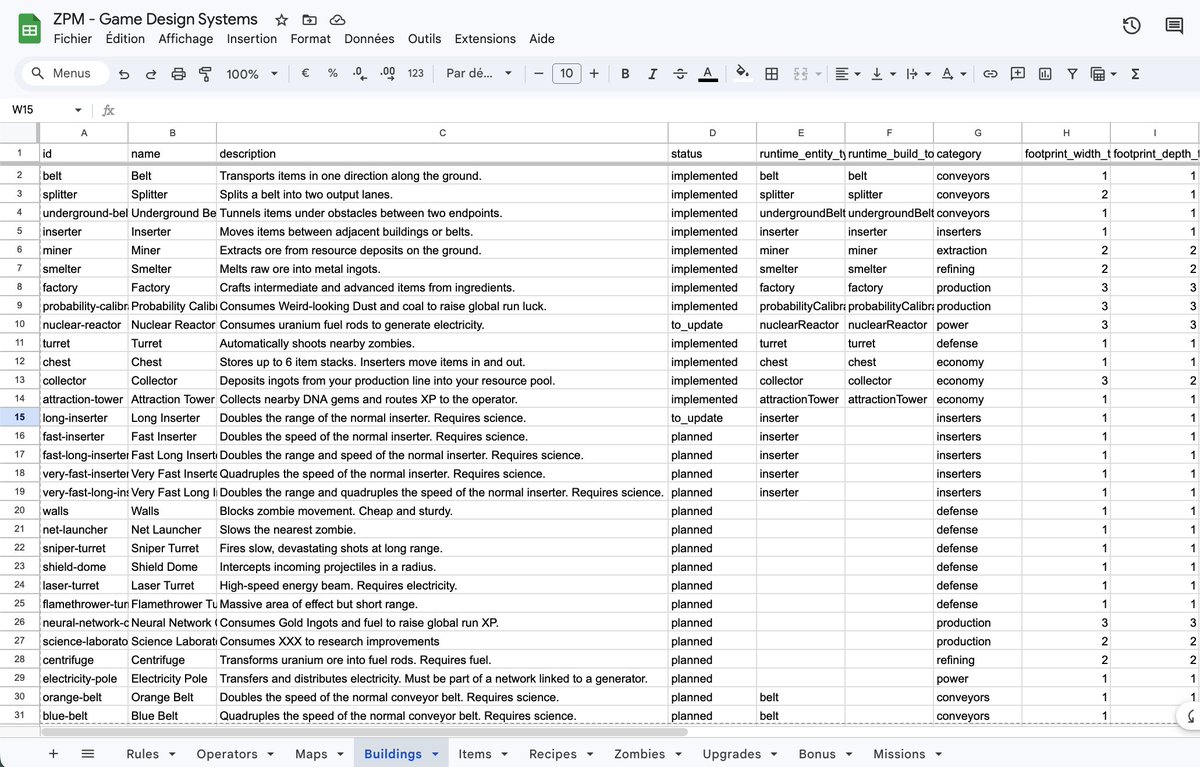Open the Aide menu
Screen dimensions: 1200x767
[x=542, y=39]
